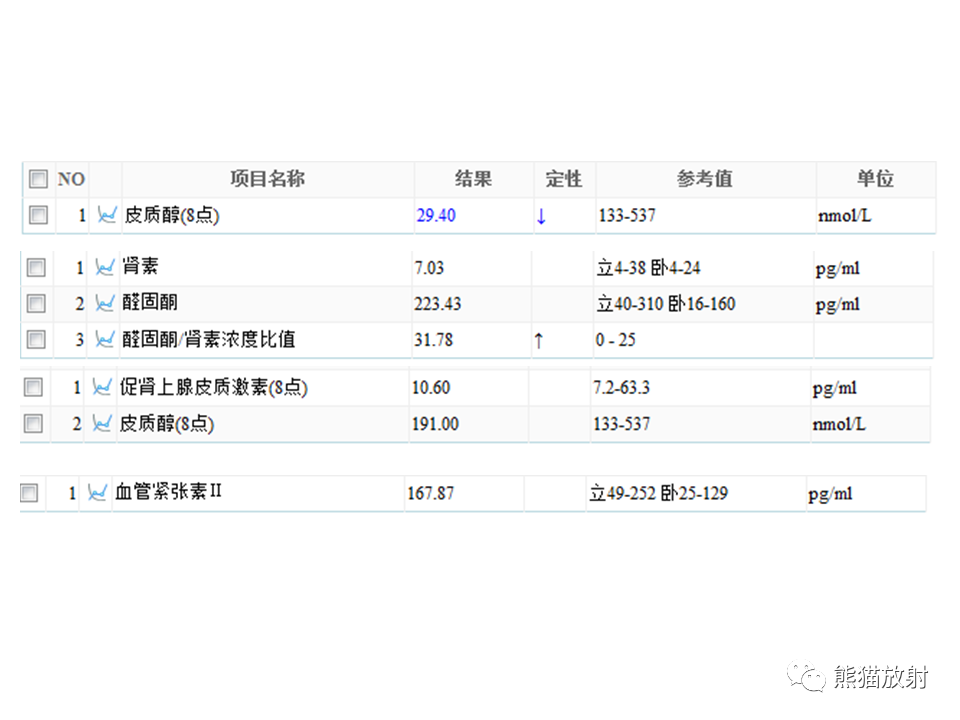
Task: Select the 肾素 item name
Action: (140, 266)
